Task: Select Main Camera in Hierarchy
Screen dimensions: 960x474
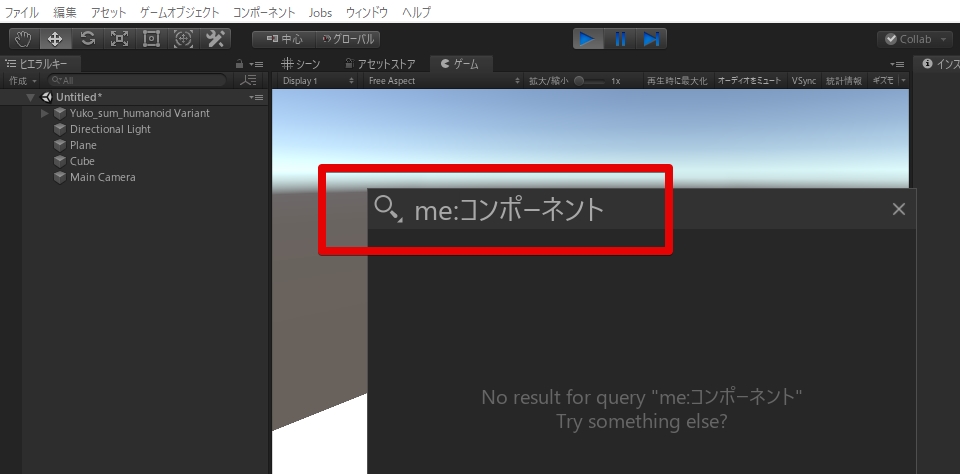Action: 103,177
